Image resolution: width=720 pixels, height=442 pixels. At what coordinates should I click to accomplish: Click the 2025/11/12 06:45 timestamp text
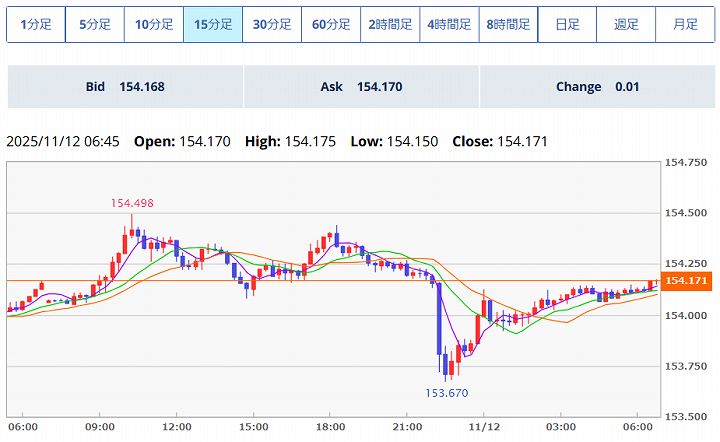(x=63, y=142)
